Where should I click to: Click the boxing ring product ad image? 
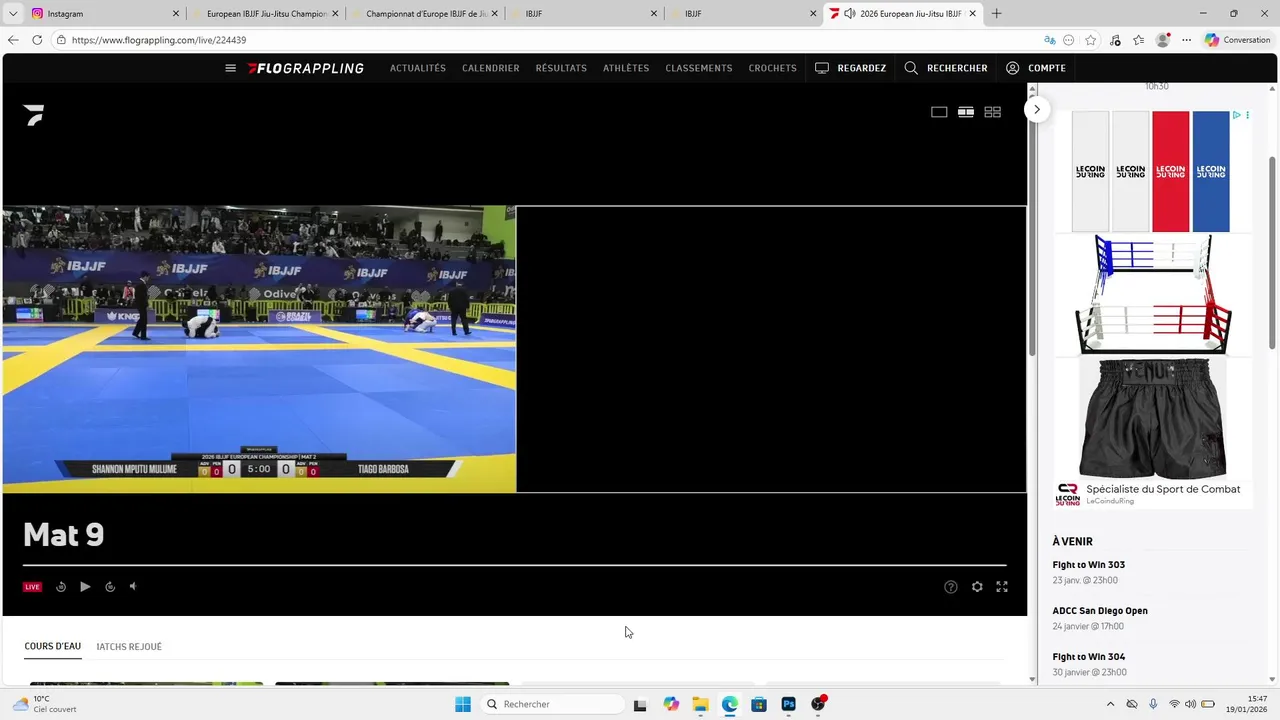1153,294
